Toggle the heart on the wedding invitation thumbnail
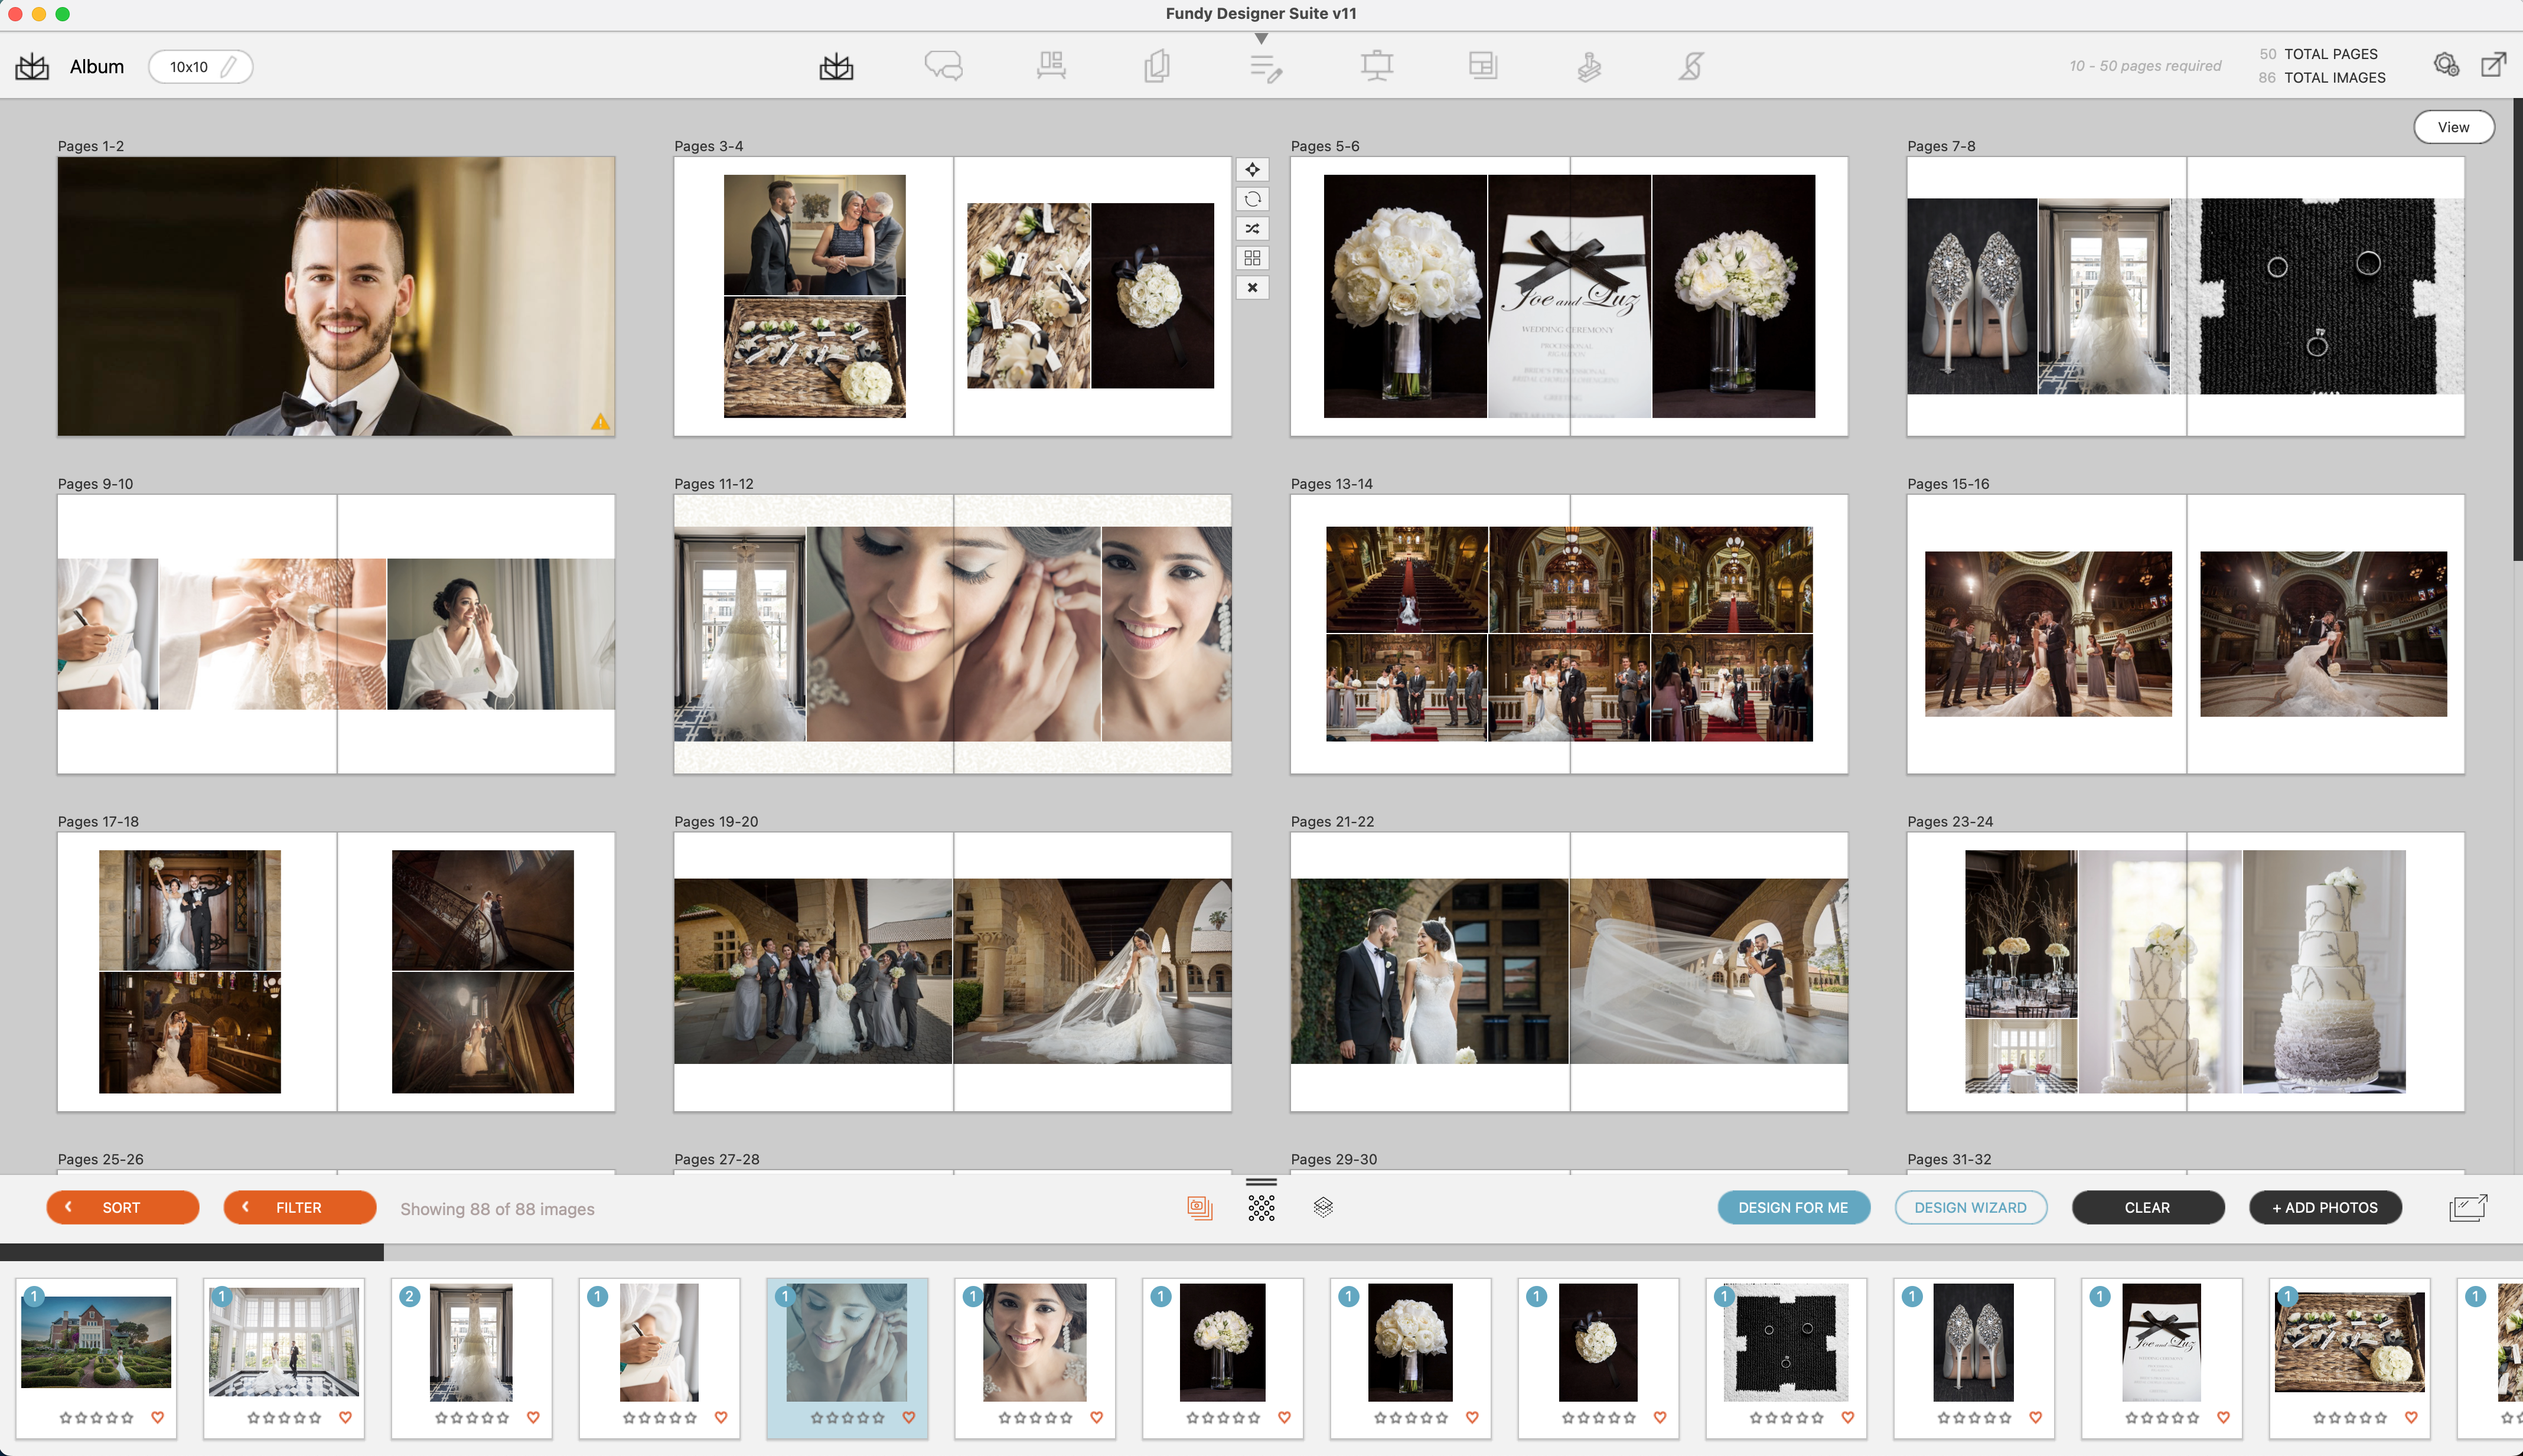 click(2223, 1417)
